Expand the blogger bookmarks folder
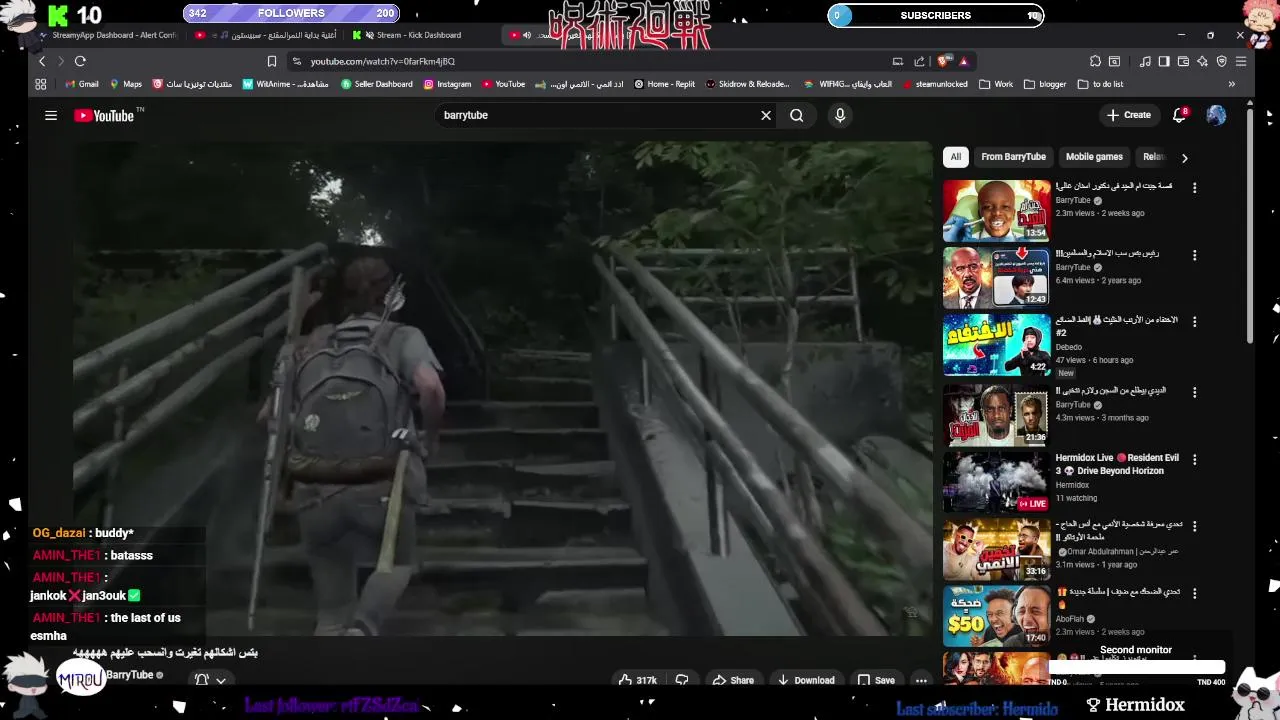This screenshot has width=1280, height=720. (x=1045, y=84)
